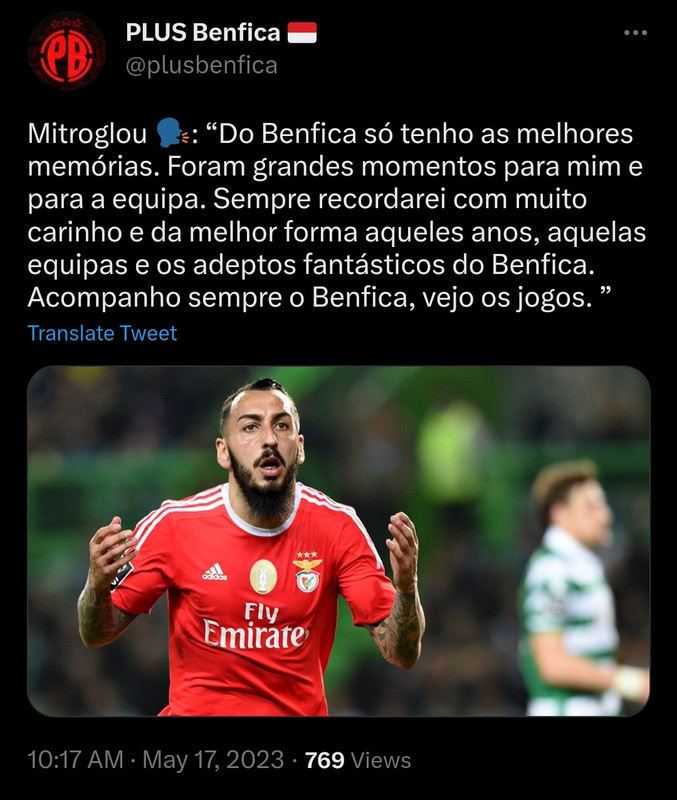Click Translate Tweet
Viewport: 677px width, 800px height.
[x=102, y=333]
